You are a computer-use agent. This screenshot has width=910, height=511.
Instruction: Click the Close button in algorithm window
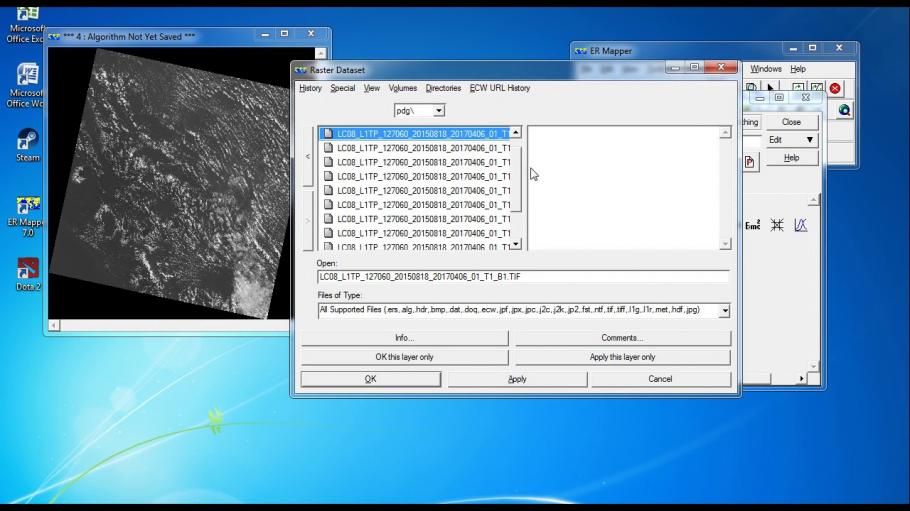792,122
